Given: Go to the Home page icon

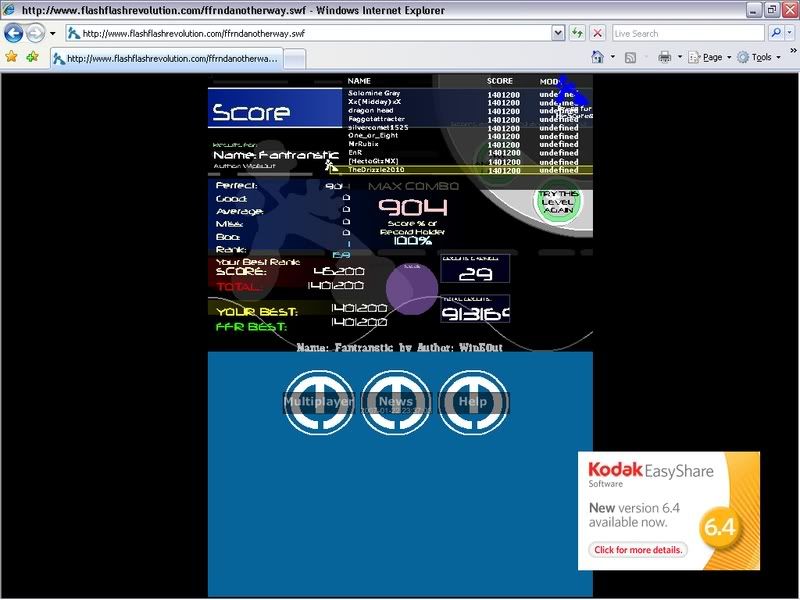Looking at the screenshot, I should pos(597,57).
